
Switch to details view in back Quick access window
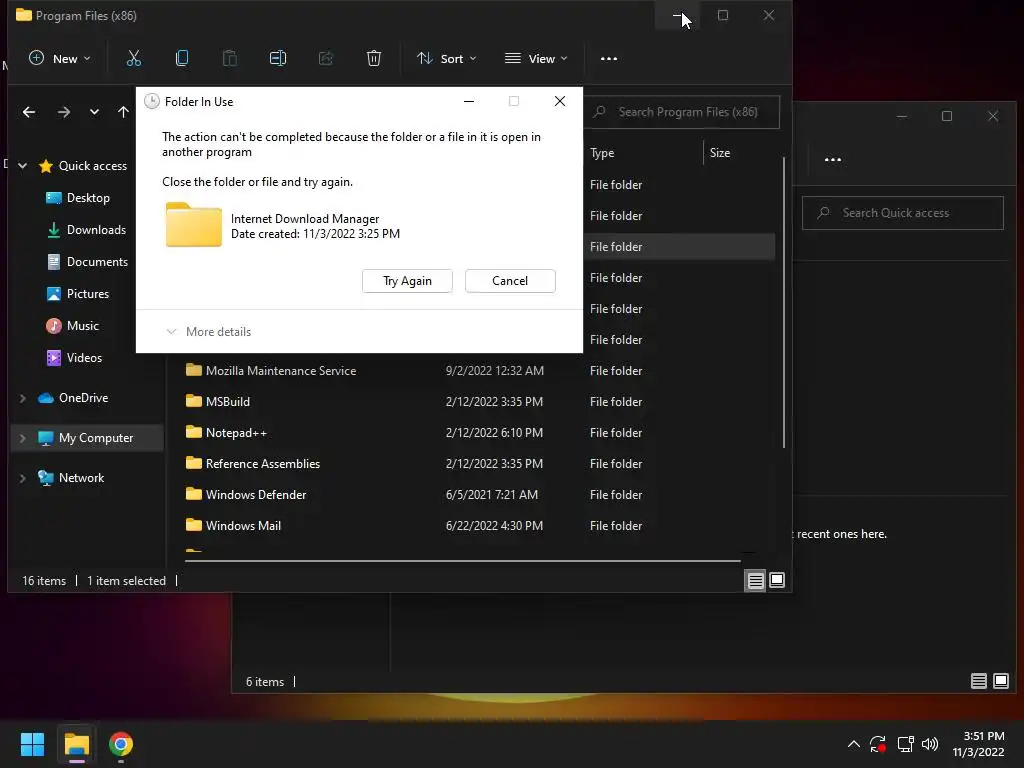click(x=978, y=681)
